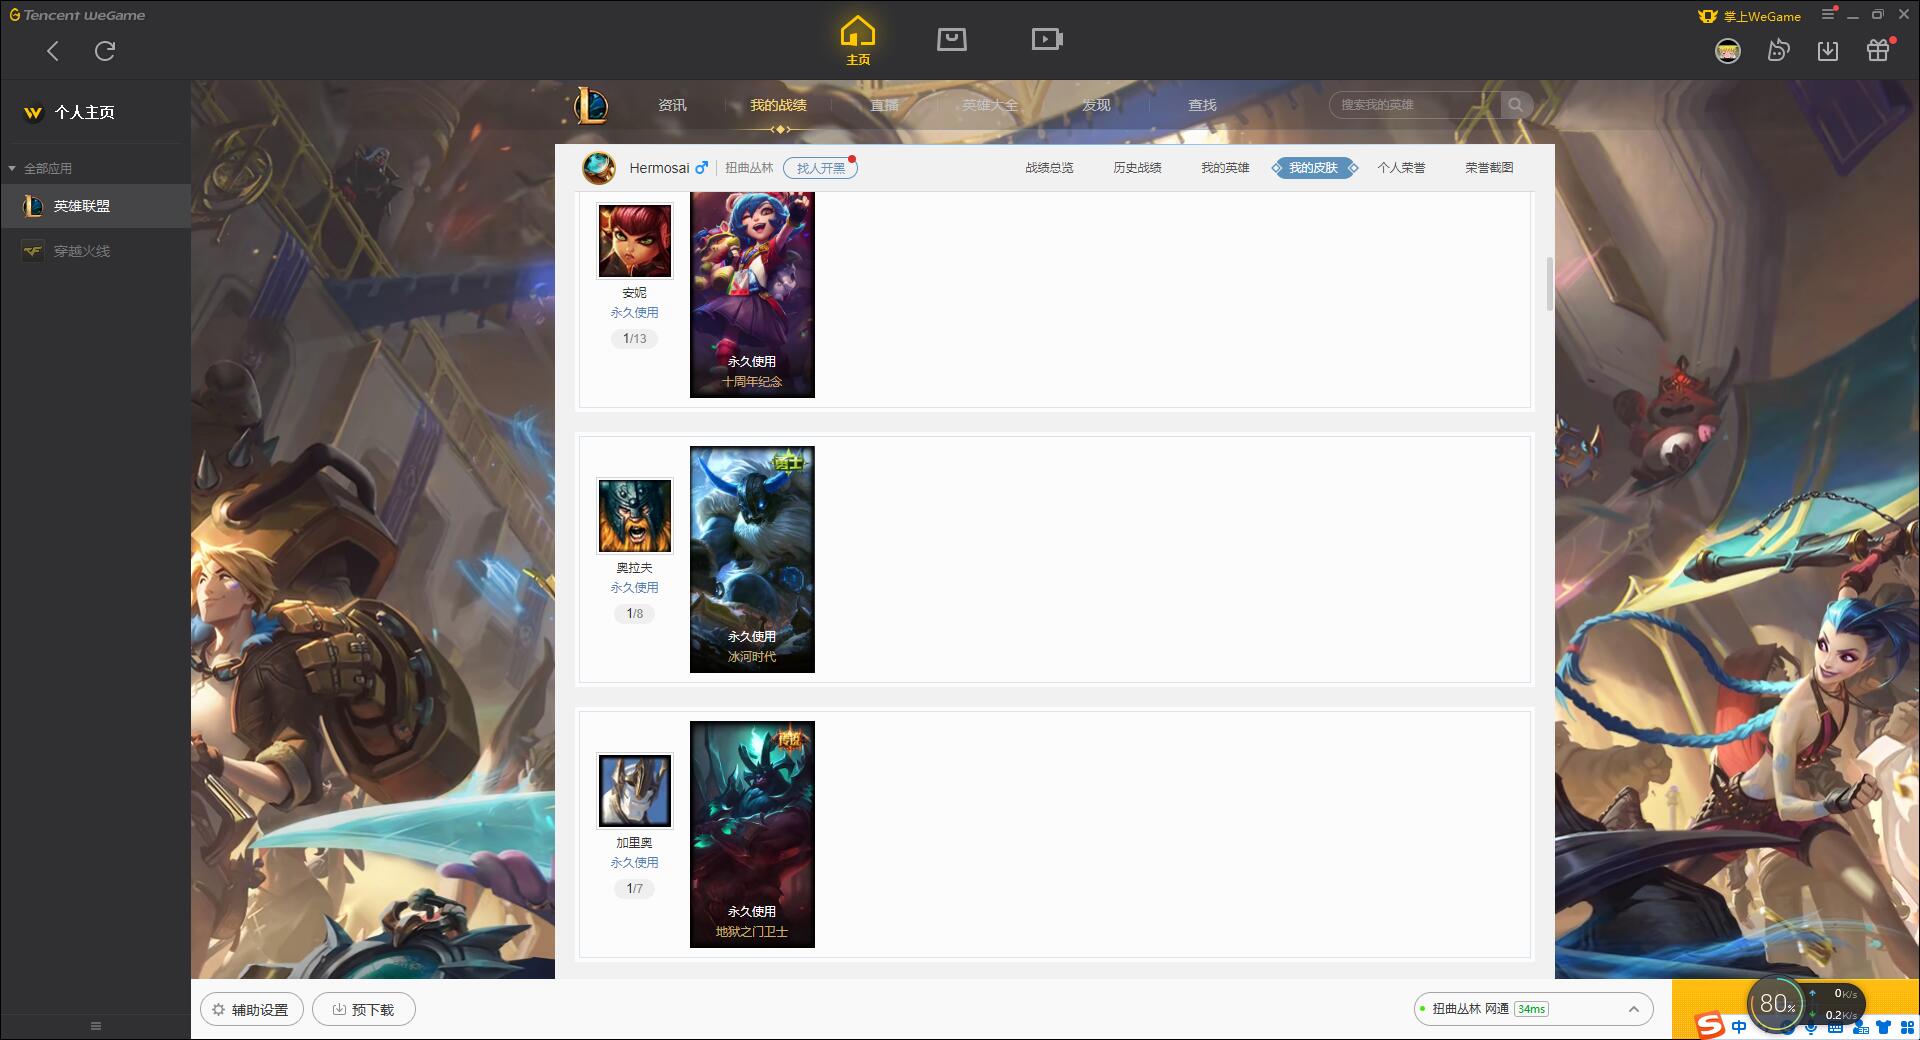Open 掌上WeGame mobile link
1920x1040 pixels.
[x=1750, y=16]
